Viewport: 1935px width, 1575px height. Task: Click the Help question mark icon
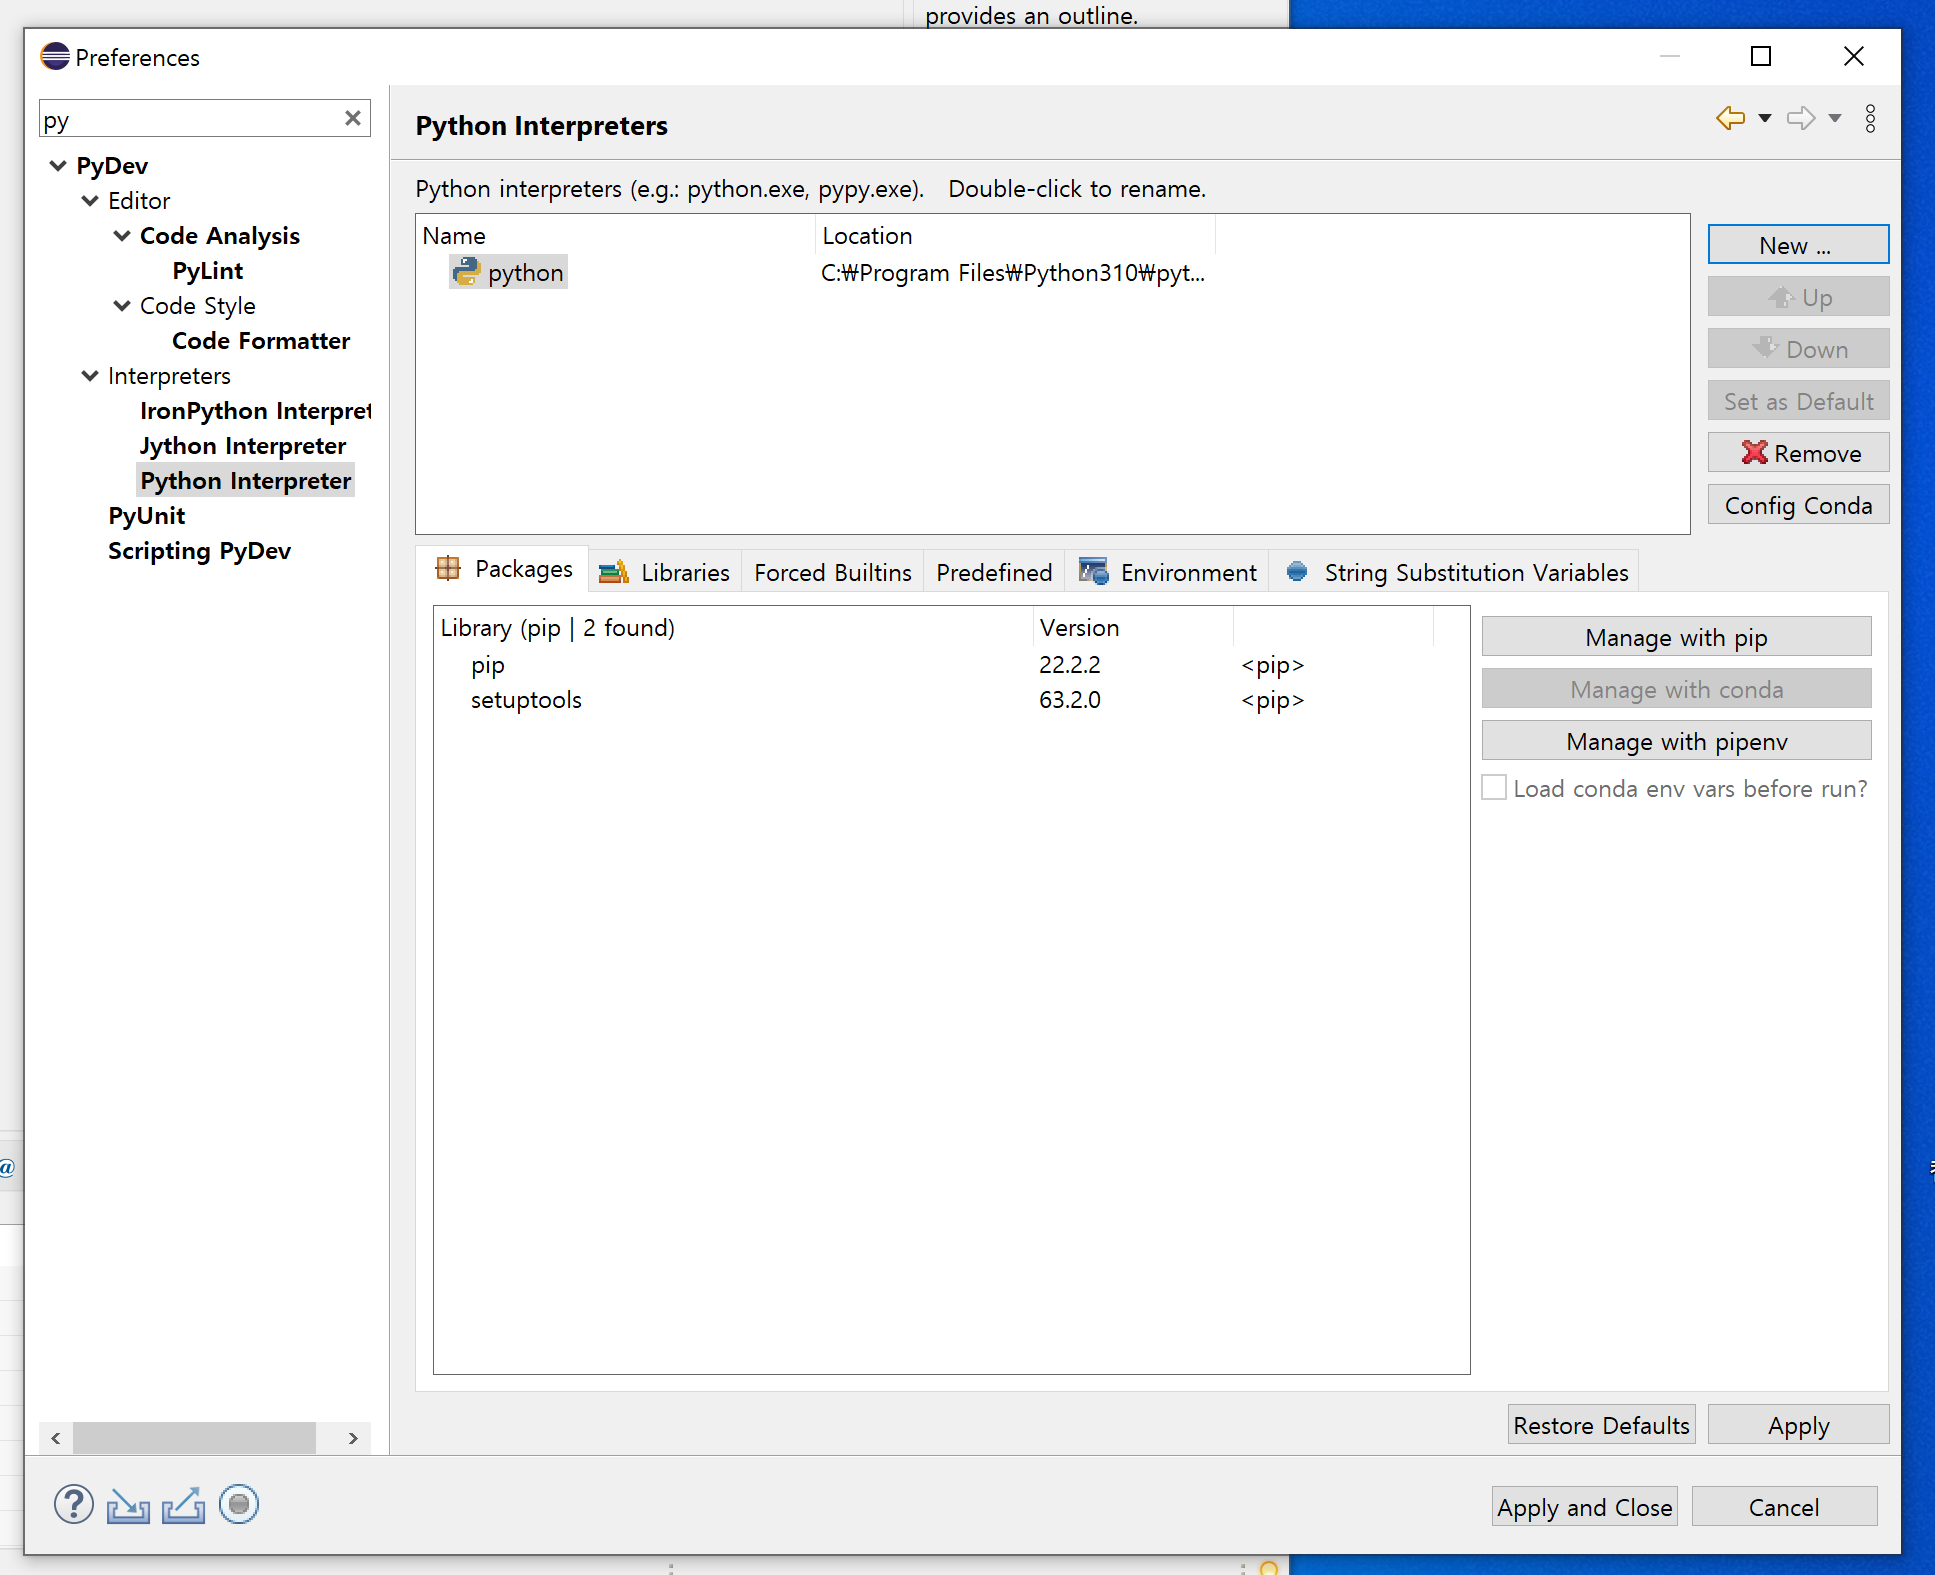73,1504
